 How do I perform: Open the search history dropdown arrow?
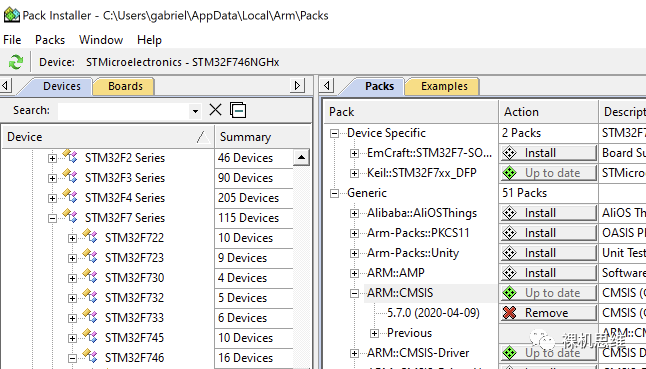[x=195, y=111]
